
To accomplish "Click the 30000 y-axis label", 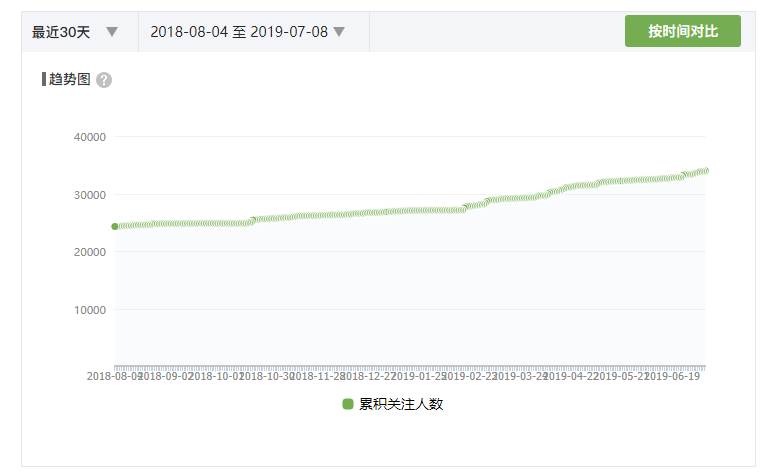I will (x=90, y=195).
